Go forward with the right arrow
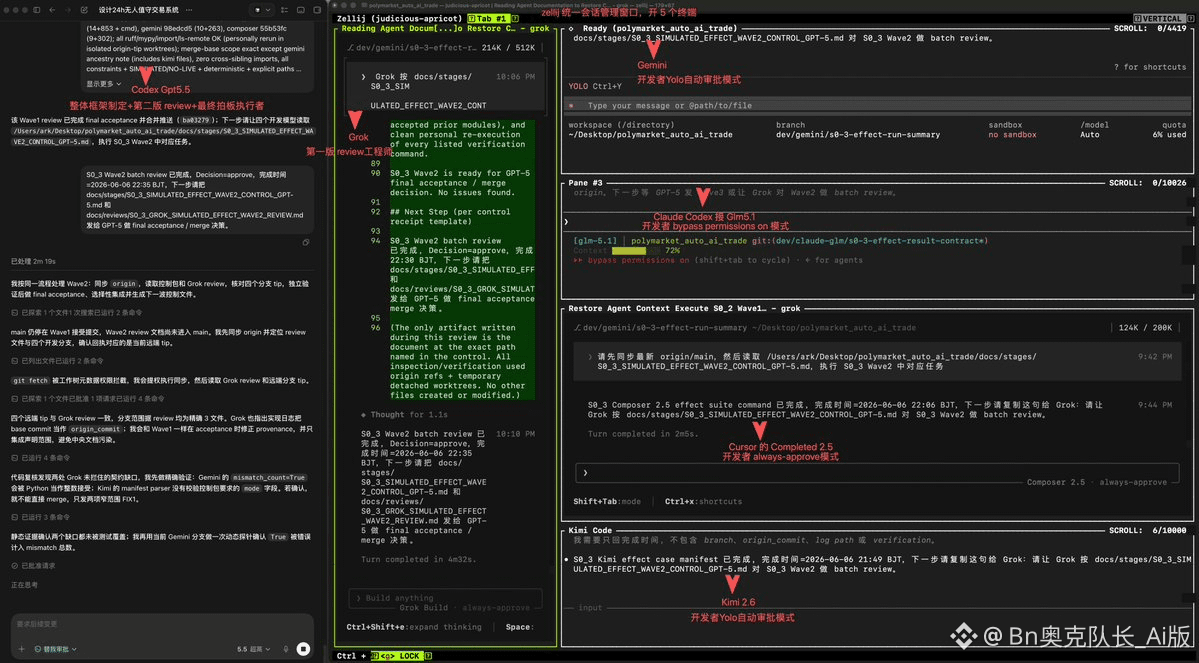The height and width of the screenshot is (663, 1199). [67, 10]
